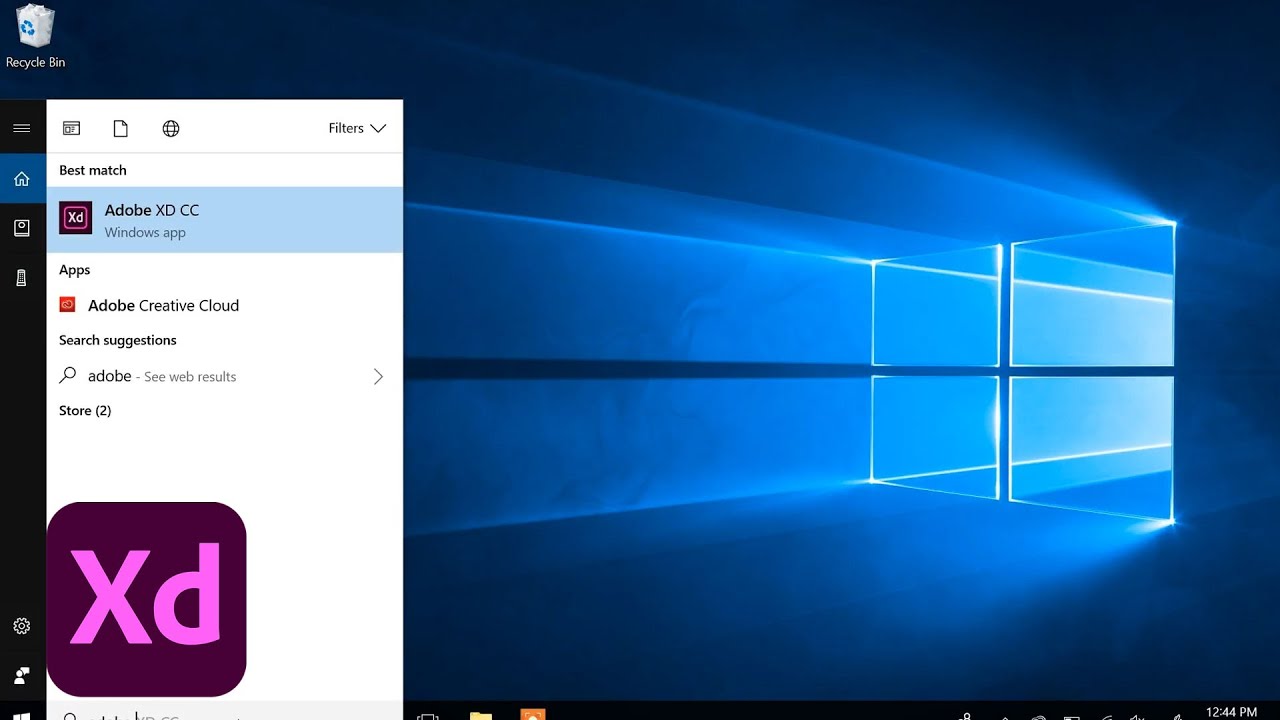Open Adobe Creative Cloud app result
Screen dimensions: 1280x720
click(225, 305)
